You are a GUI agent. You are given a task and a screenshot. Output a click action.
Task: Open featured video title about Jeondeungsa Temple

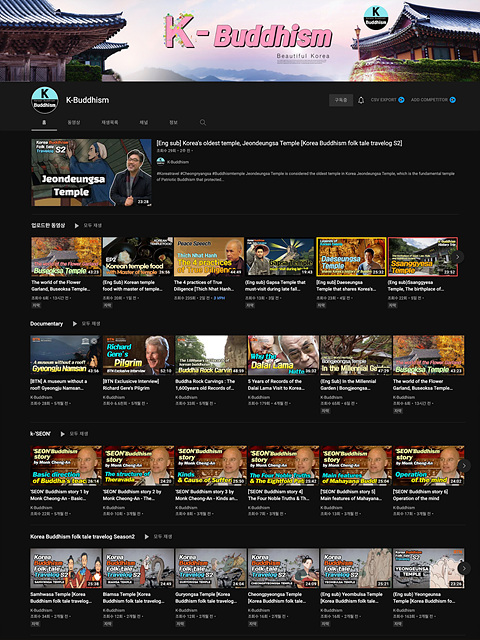coord(279,143)
